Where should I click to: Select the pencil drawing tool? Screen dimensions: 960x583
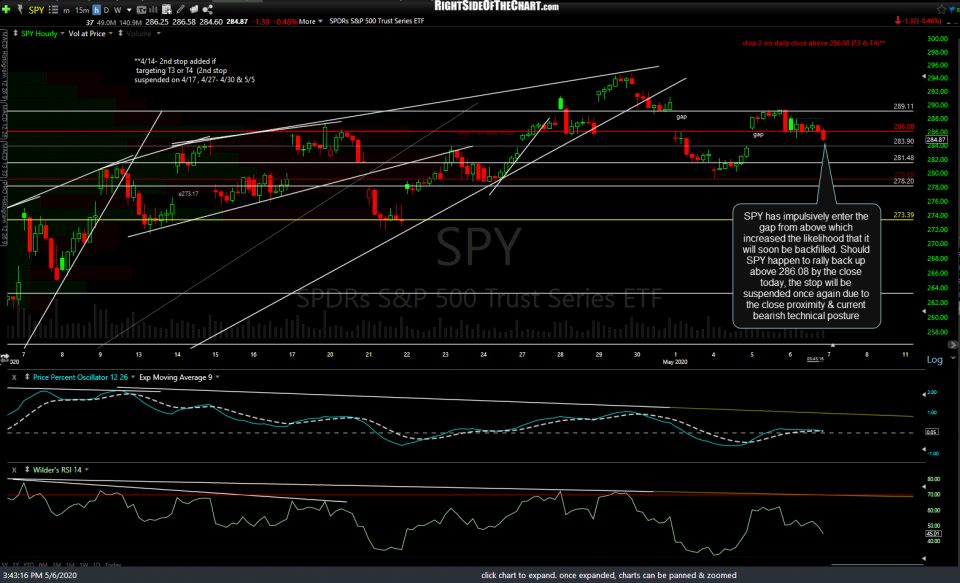(x=180, y=10)
